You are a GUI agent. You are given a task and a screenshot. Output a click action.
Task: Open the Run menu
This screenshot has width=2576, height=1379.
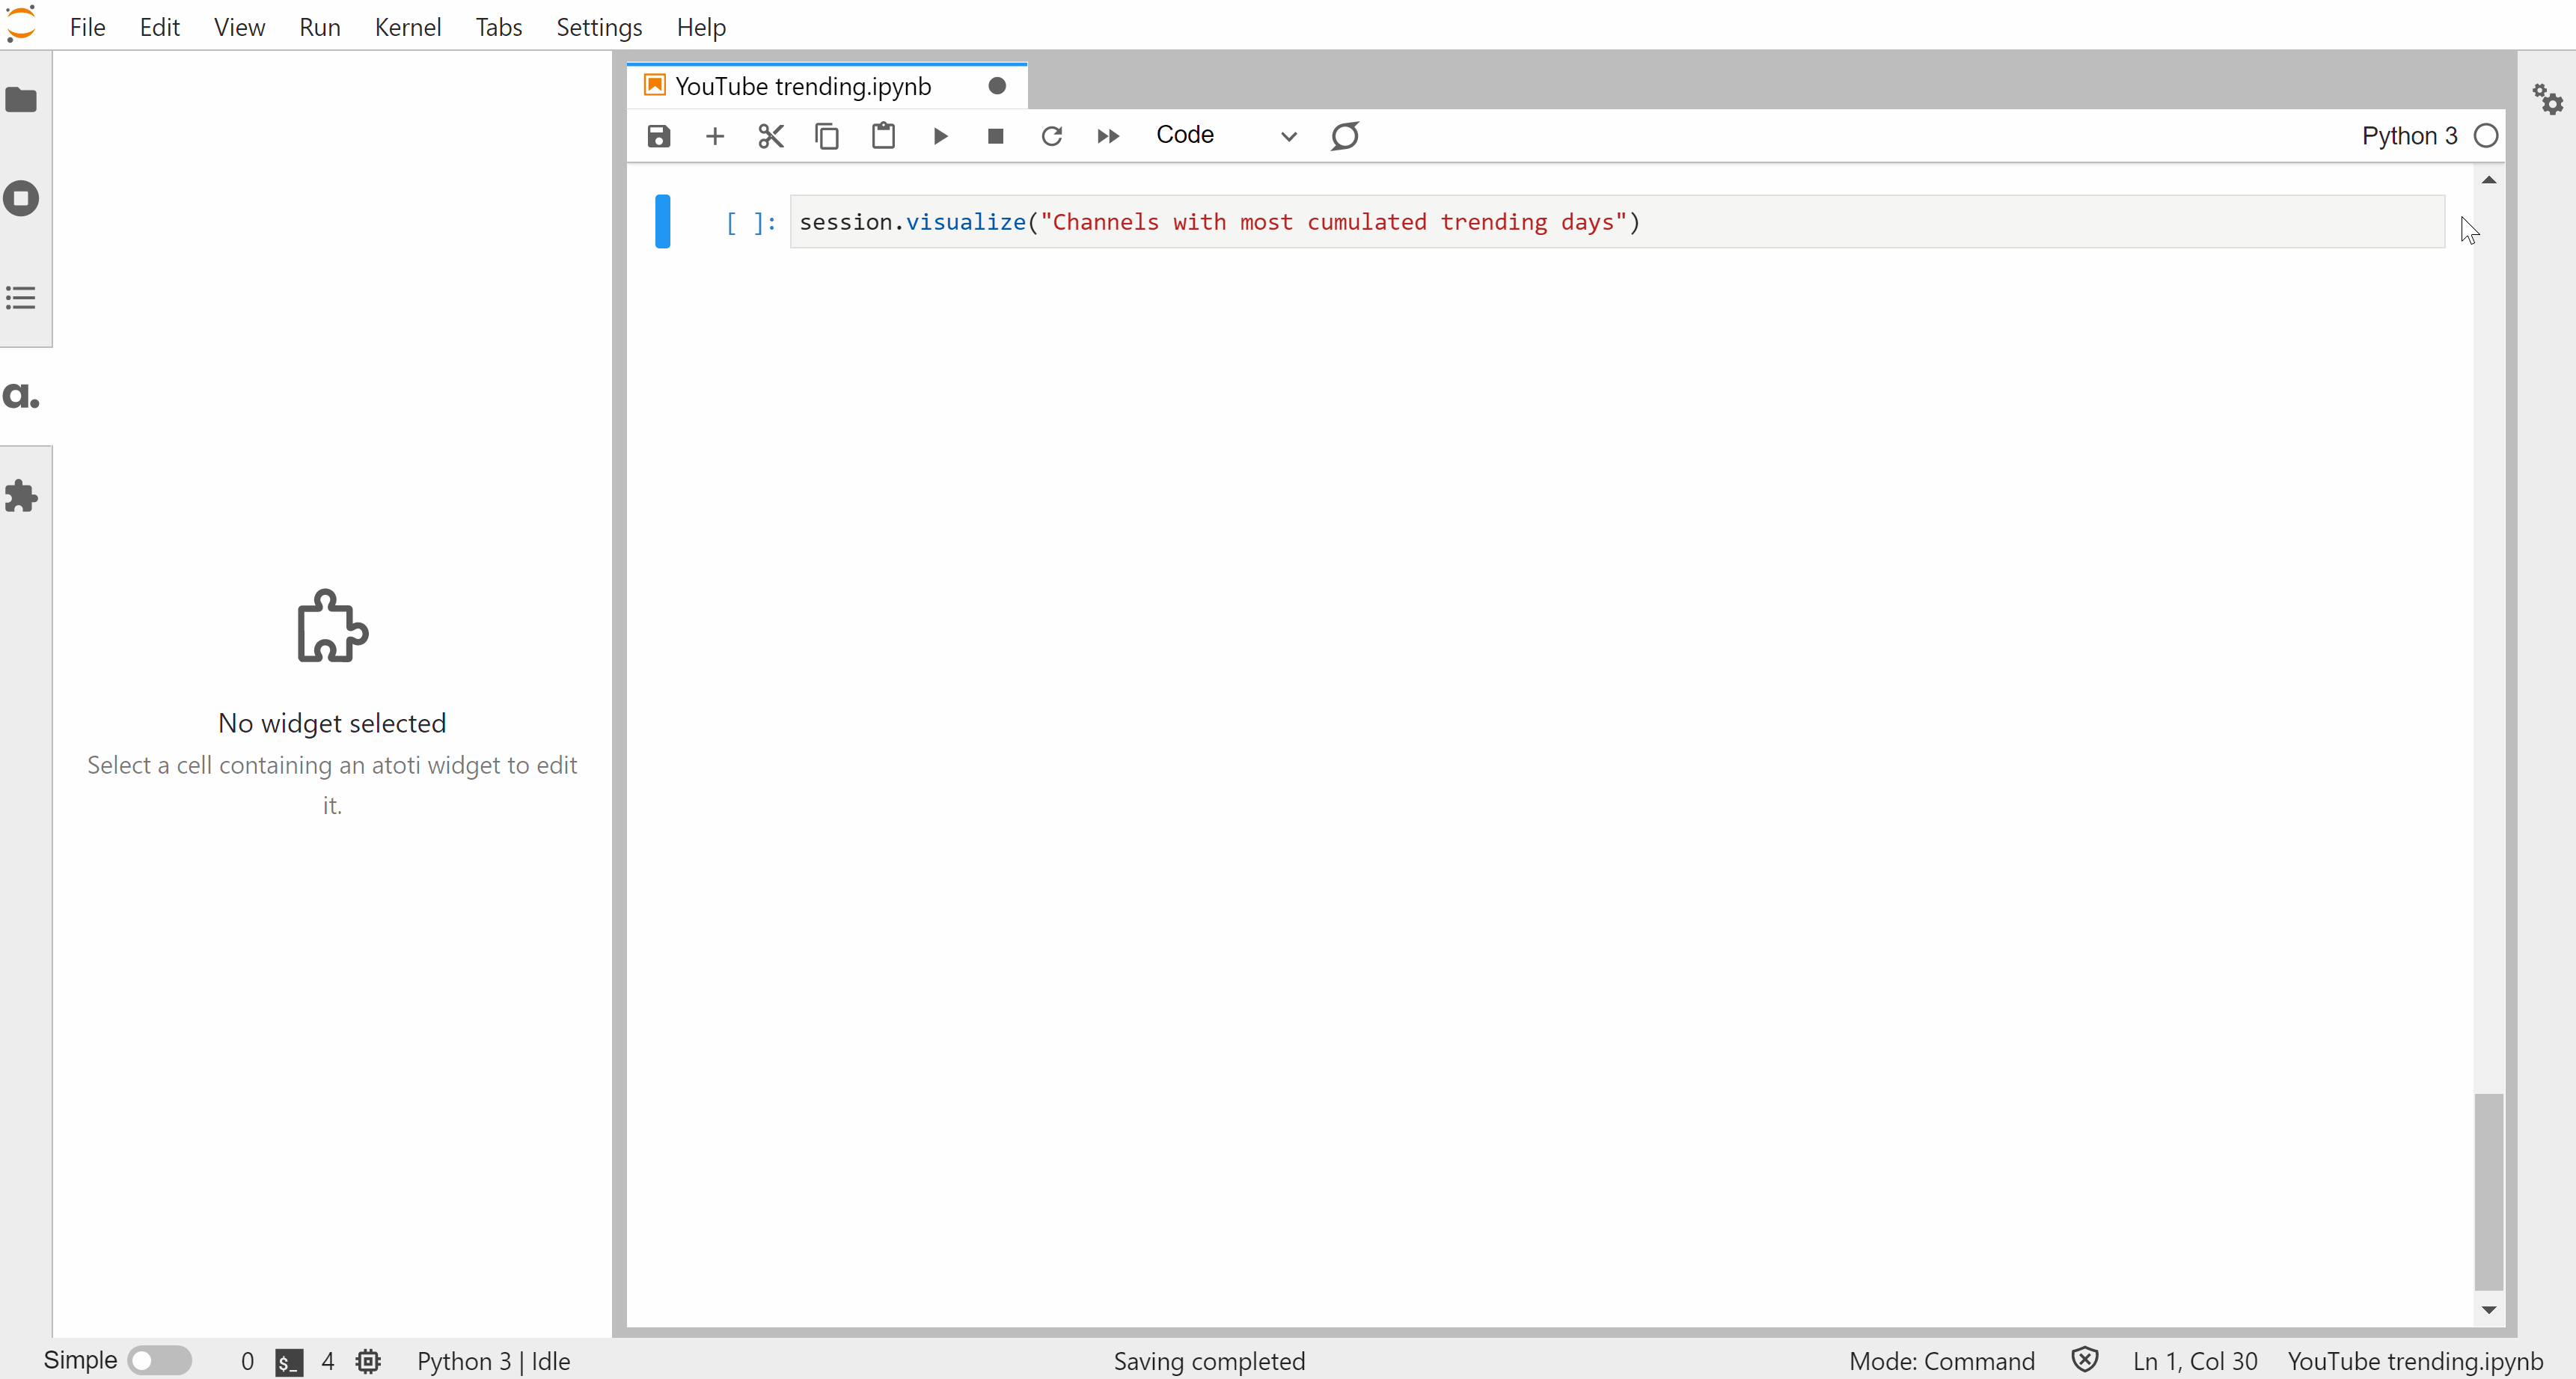pyautogui.click(x=320, y=27)
